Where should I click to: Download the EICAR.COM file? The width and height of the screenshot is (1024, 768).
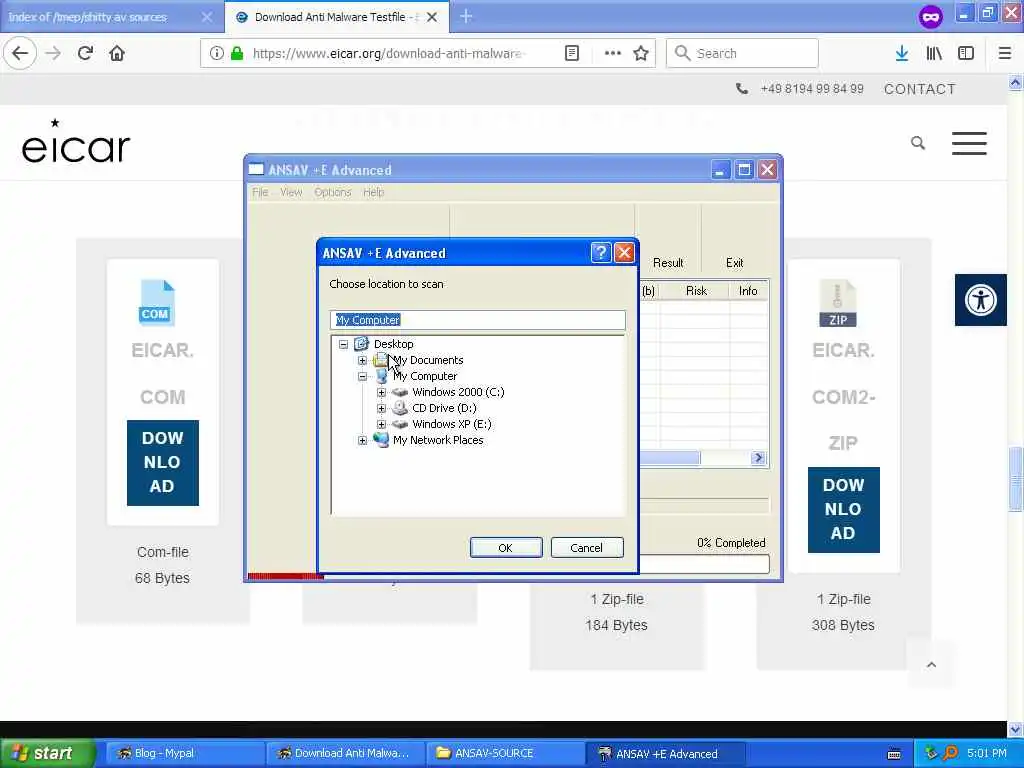tap(163, 462)
